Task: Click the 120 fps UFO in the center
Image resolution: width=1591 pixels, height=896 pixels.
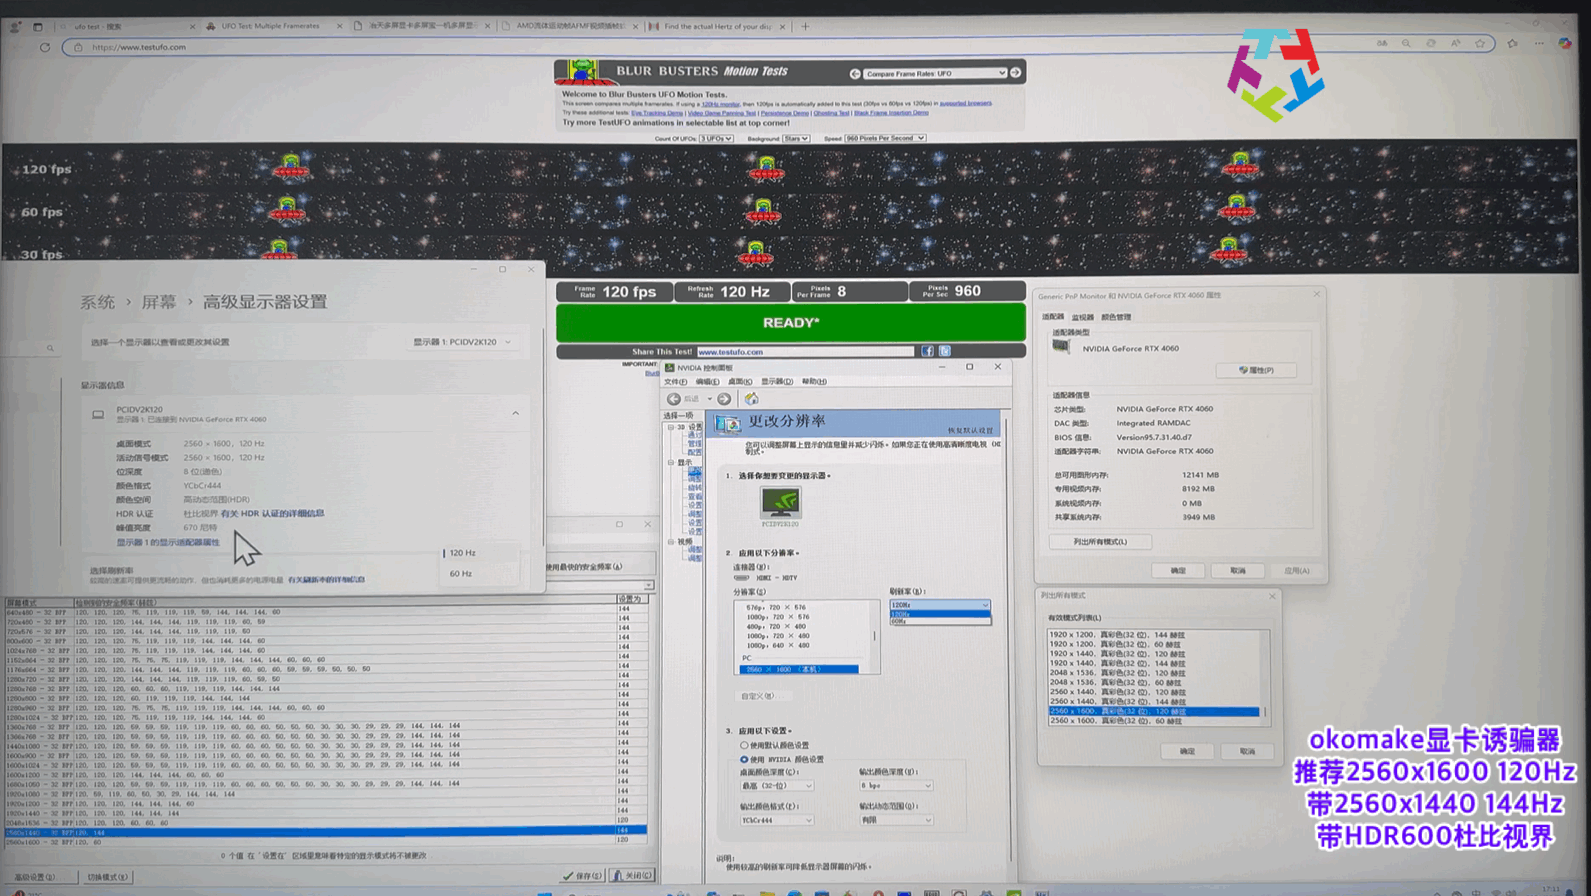Action: click(766, 168)
